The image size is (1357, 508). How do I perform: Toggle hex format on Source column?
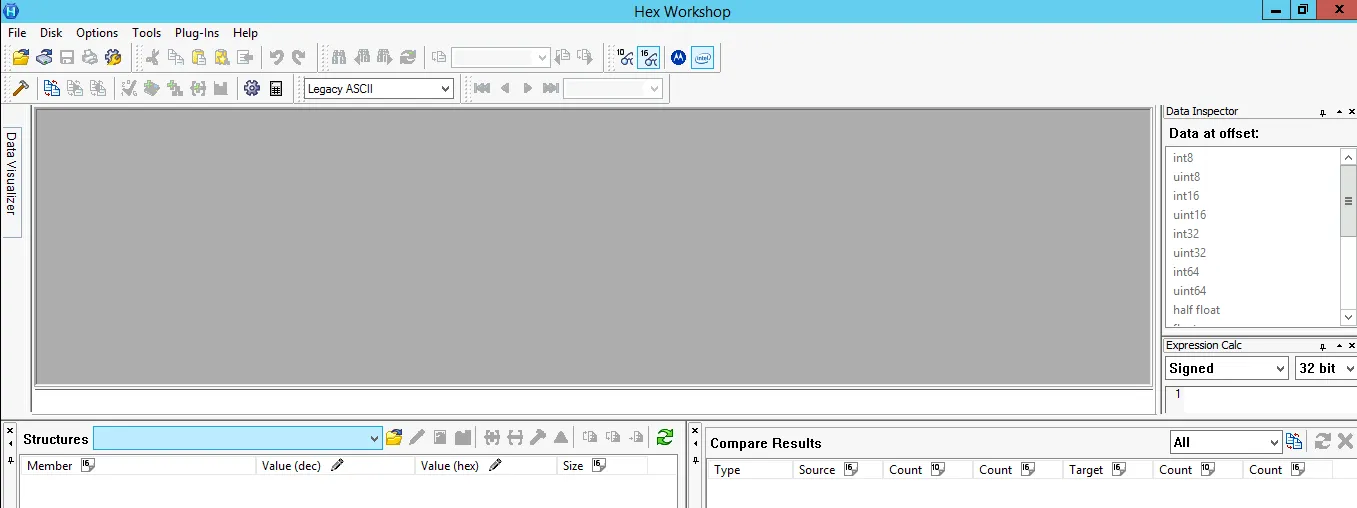[x=851, y=469]
